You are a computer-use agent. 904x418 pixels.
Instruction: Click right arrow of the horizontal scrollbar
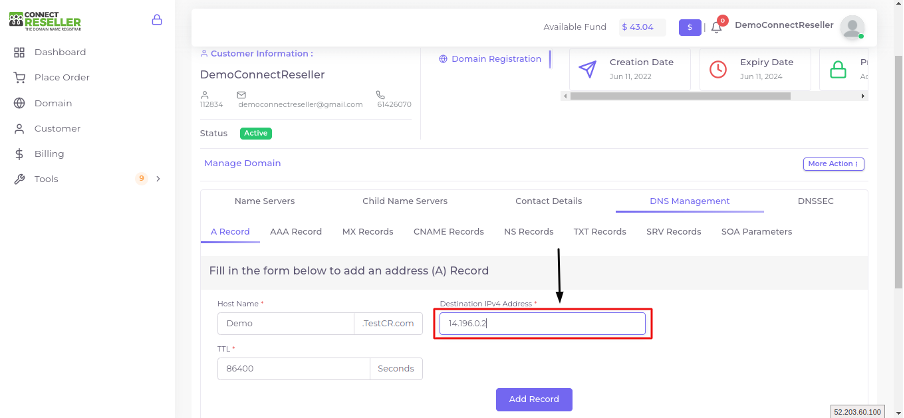coord(863,96)
